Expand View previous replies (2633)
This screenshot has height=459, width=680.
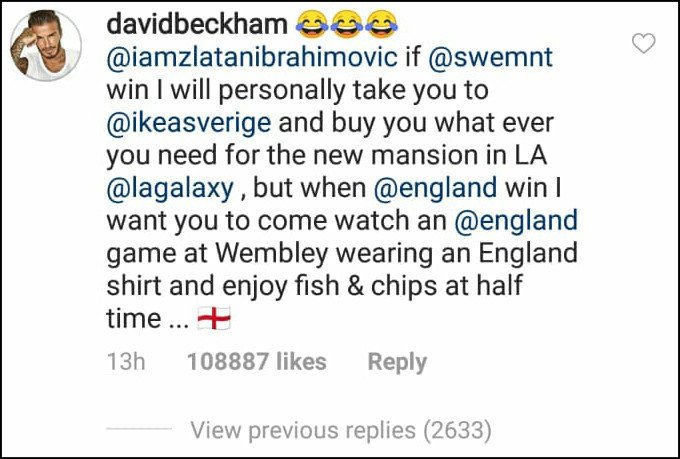tap(341, 430)
